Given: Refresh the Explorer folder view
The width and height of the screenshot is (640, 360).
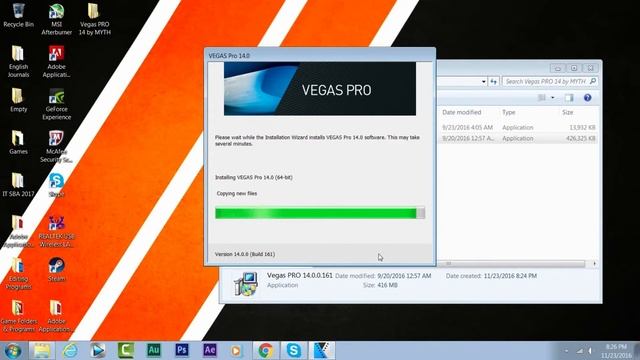Looking at the screenshot, I should click(x=494, y=82).
